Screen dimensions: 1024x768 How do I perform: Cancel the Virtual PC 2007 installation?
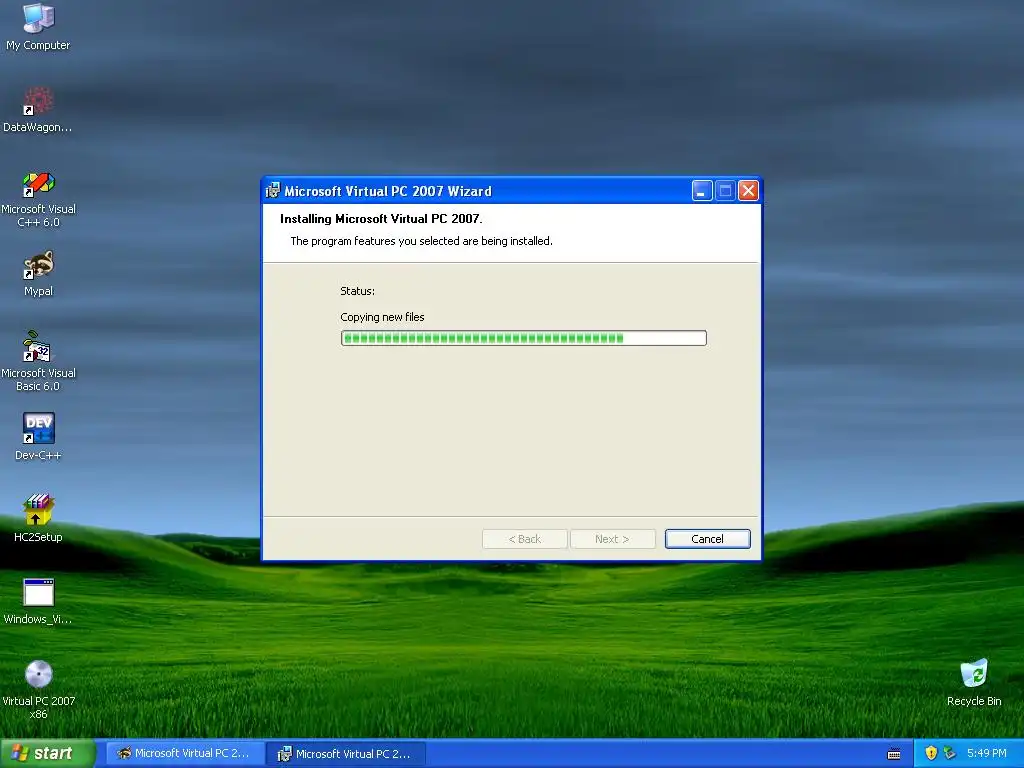[707, 539]
